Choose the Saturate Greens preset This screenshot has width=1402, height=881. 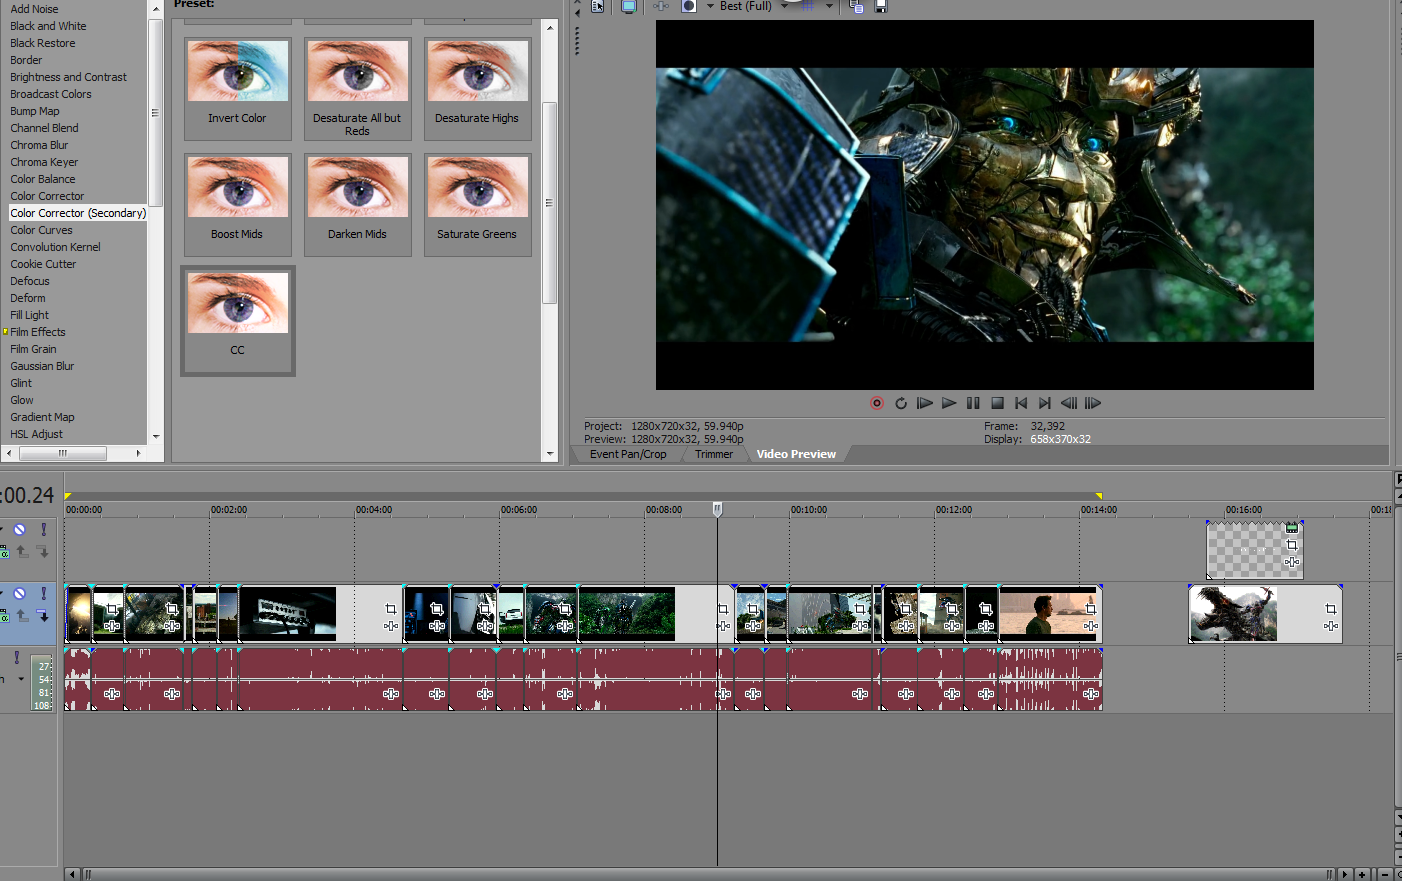(477, 204)
